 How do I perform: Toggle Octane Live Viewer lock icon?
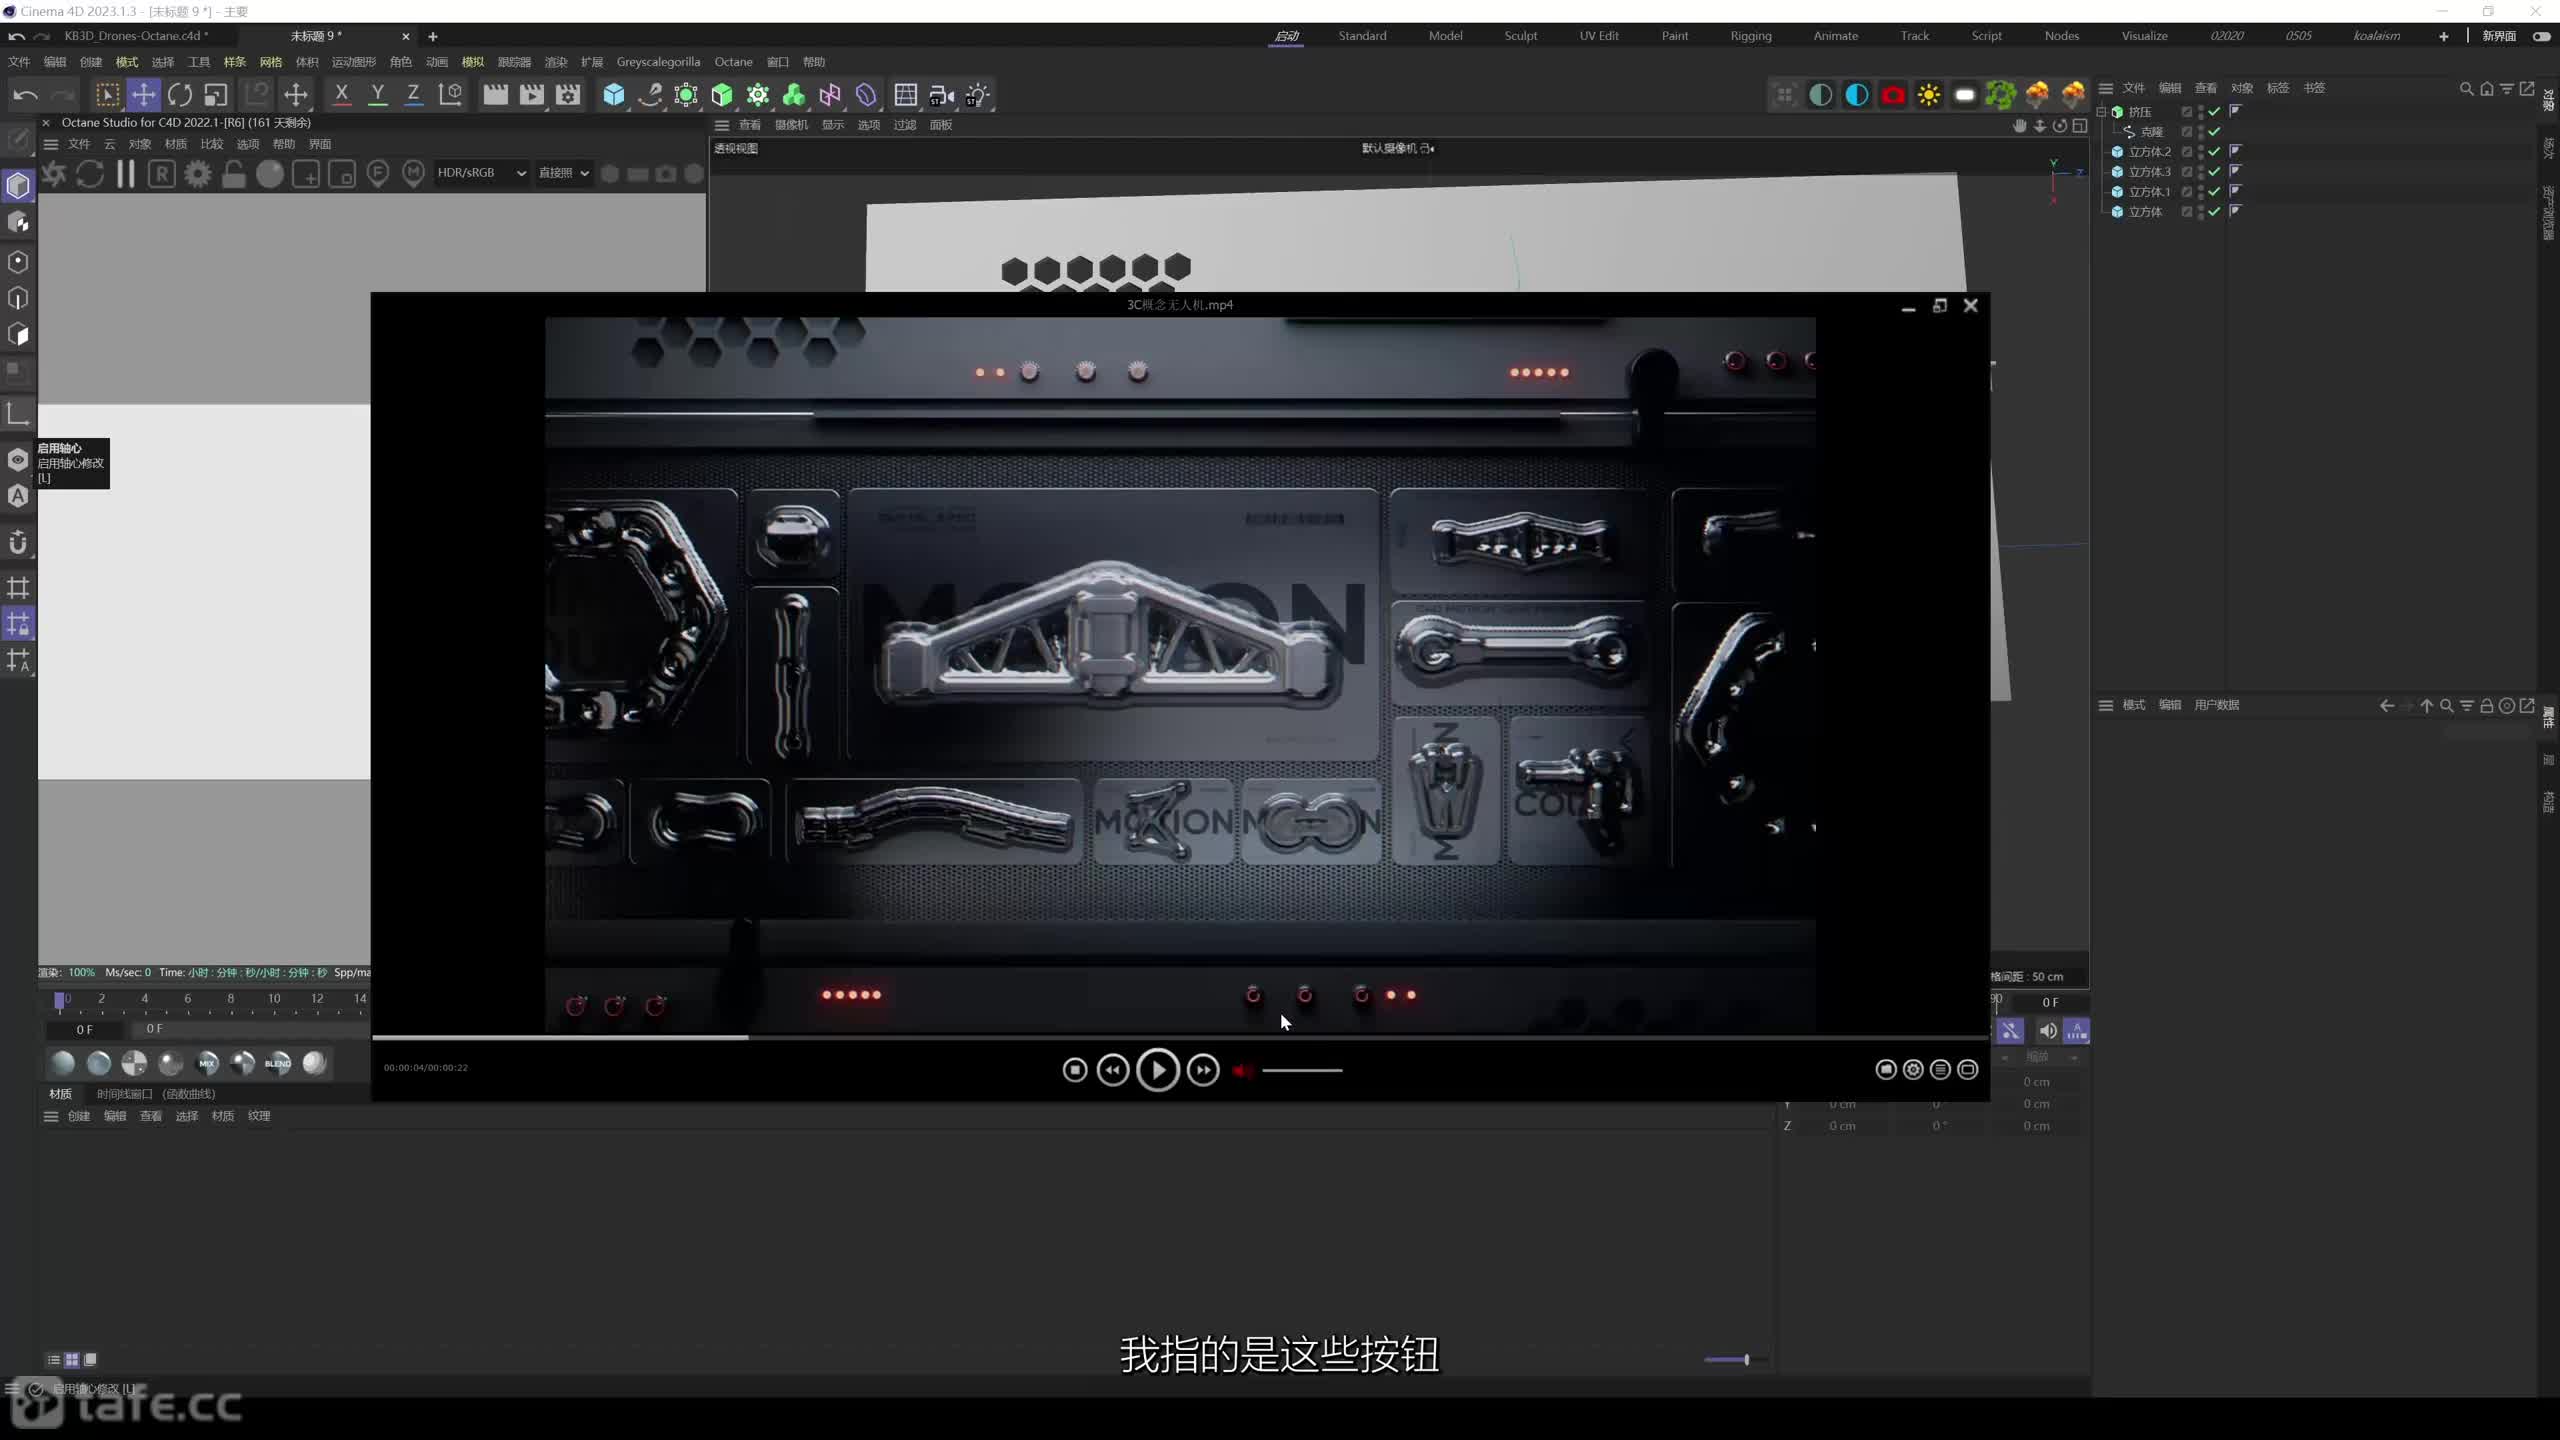[234, 174]
